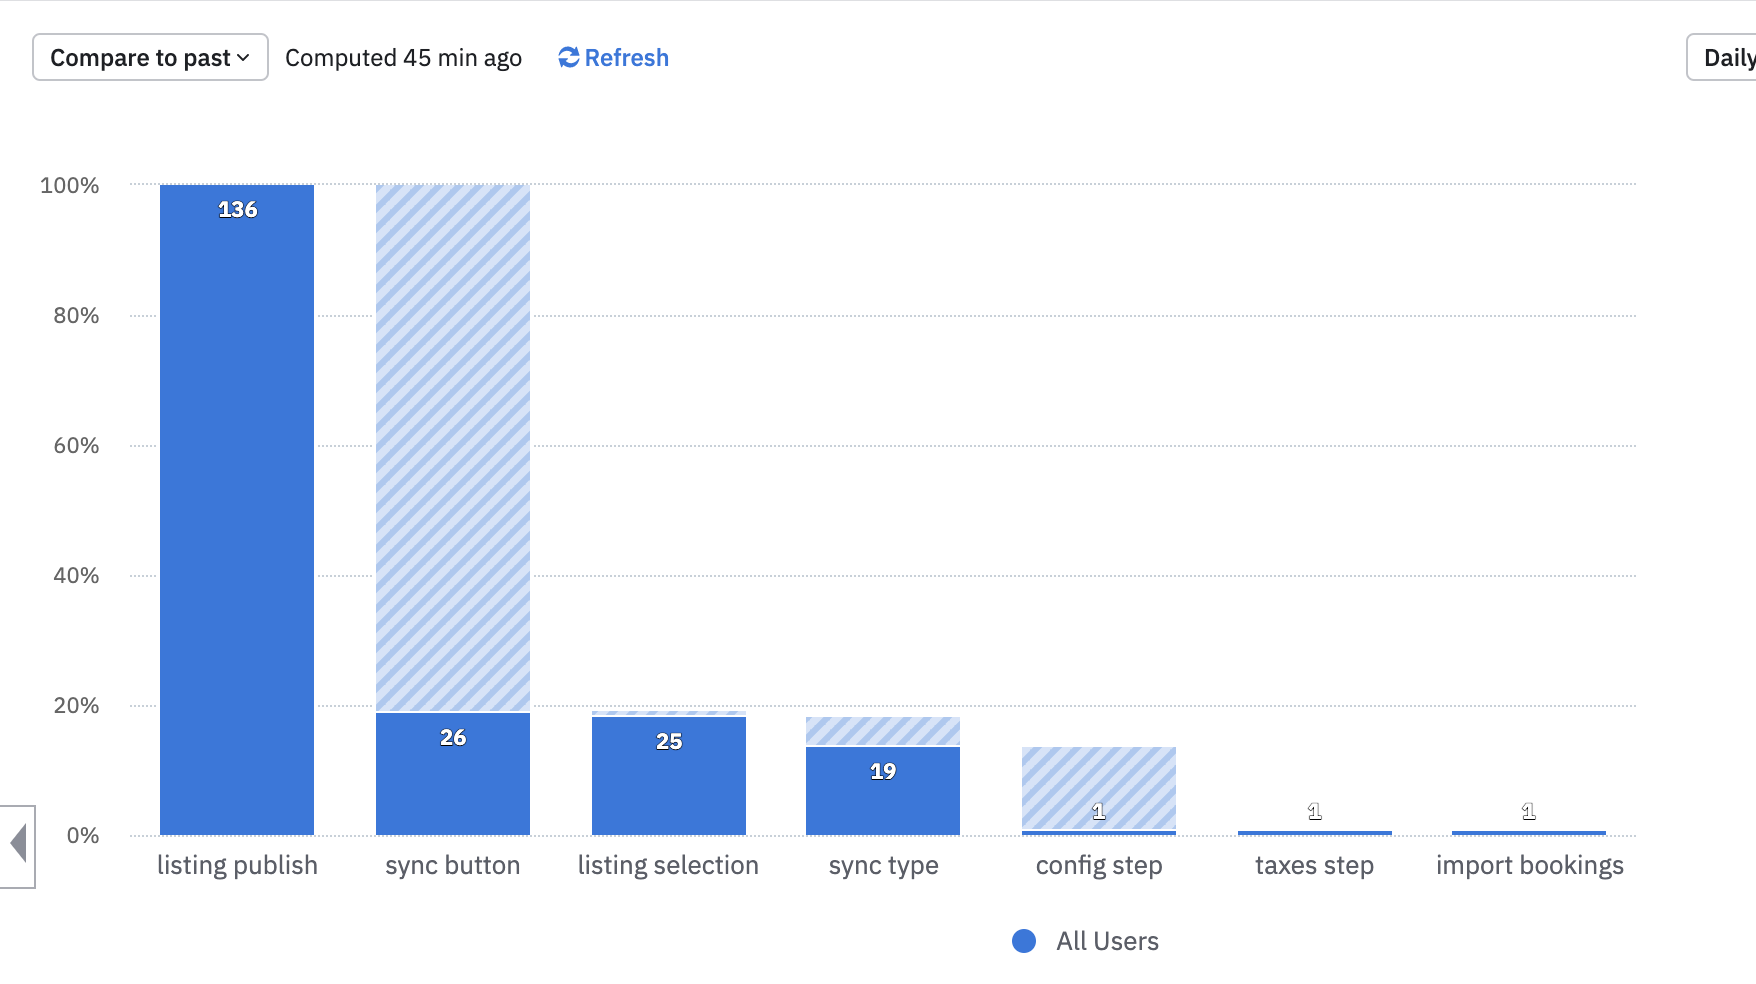Click the config step axis label
The height and width of the screenshot is (984, 1756).
(1099, 866)
